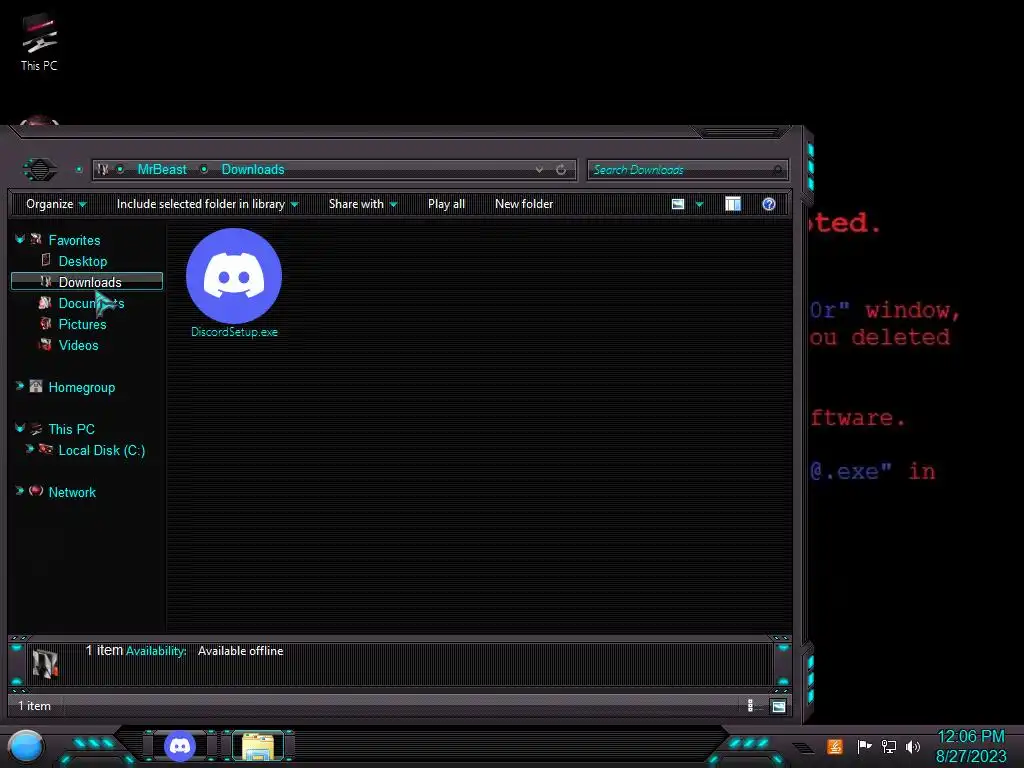Click File Explorer on the taskbar
1024x768 pixels.
coord(259,746)
